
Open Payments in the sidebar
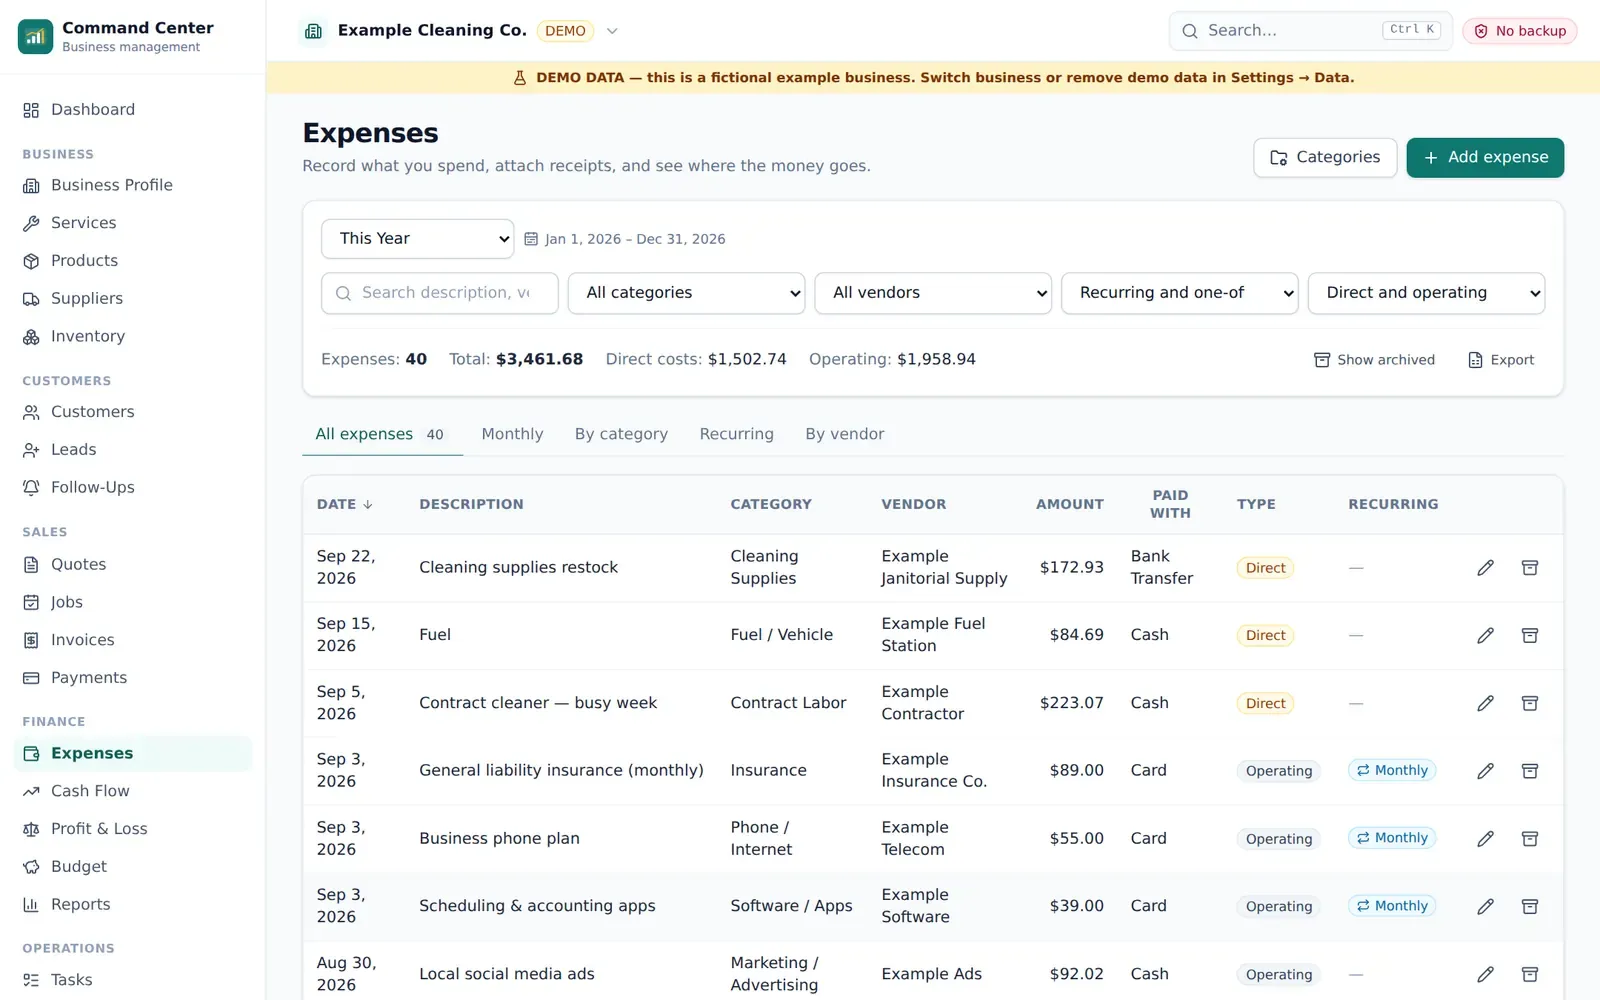(x=133, y=678)
